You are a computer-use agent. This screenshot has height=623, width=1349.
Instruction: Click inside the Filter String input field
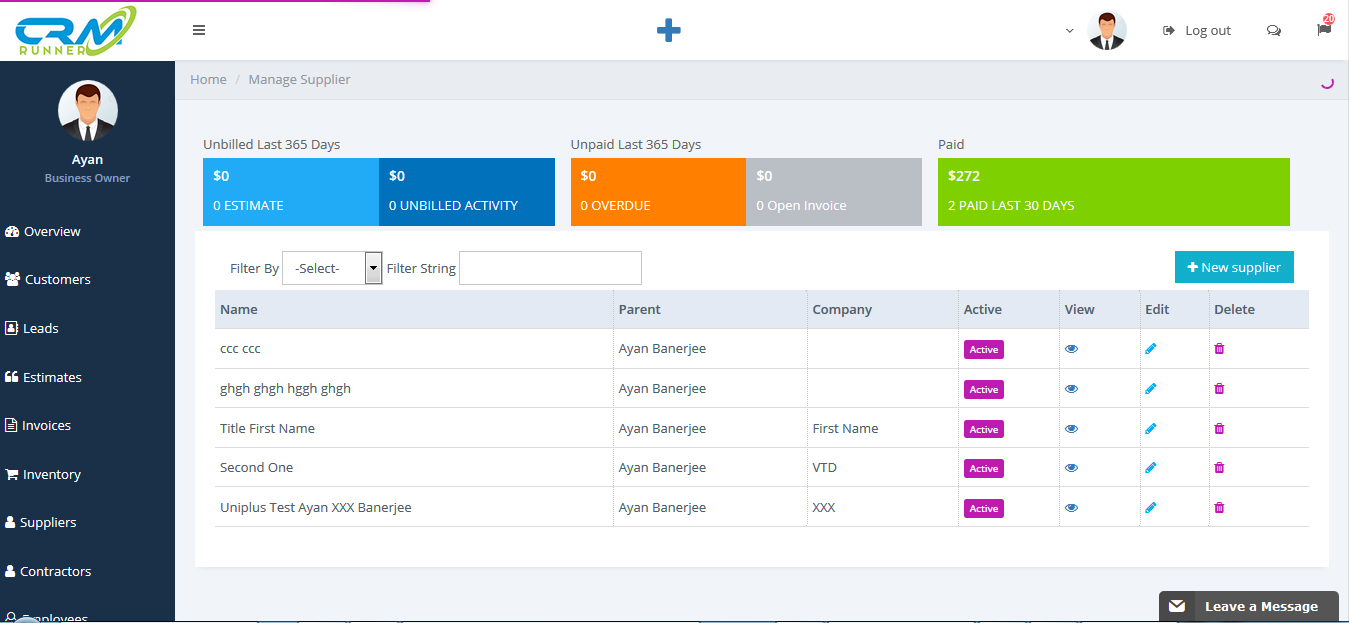pos(549,267)
